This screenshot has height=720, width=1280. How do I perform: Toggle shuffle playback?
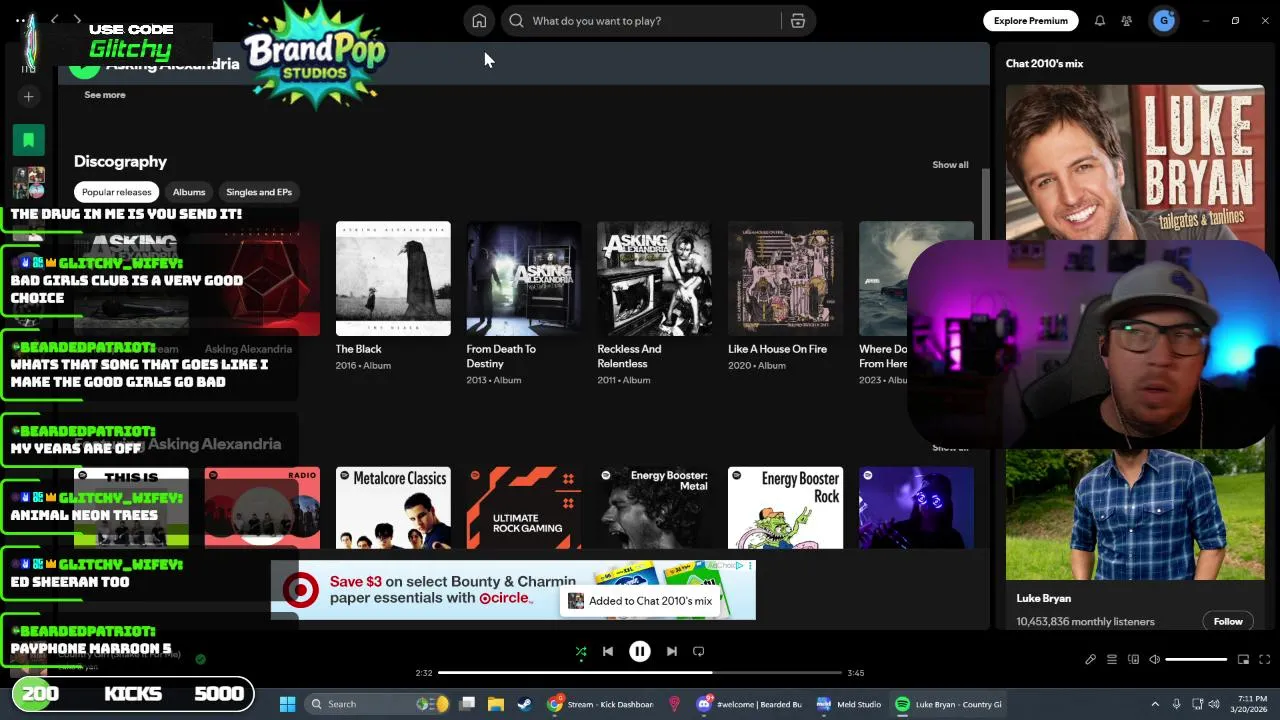[581, 652]
